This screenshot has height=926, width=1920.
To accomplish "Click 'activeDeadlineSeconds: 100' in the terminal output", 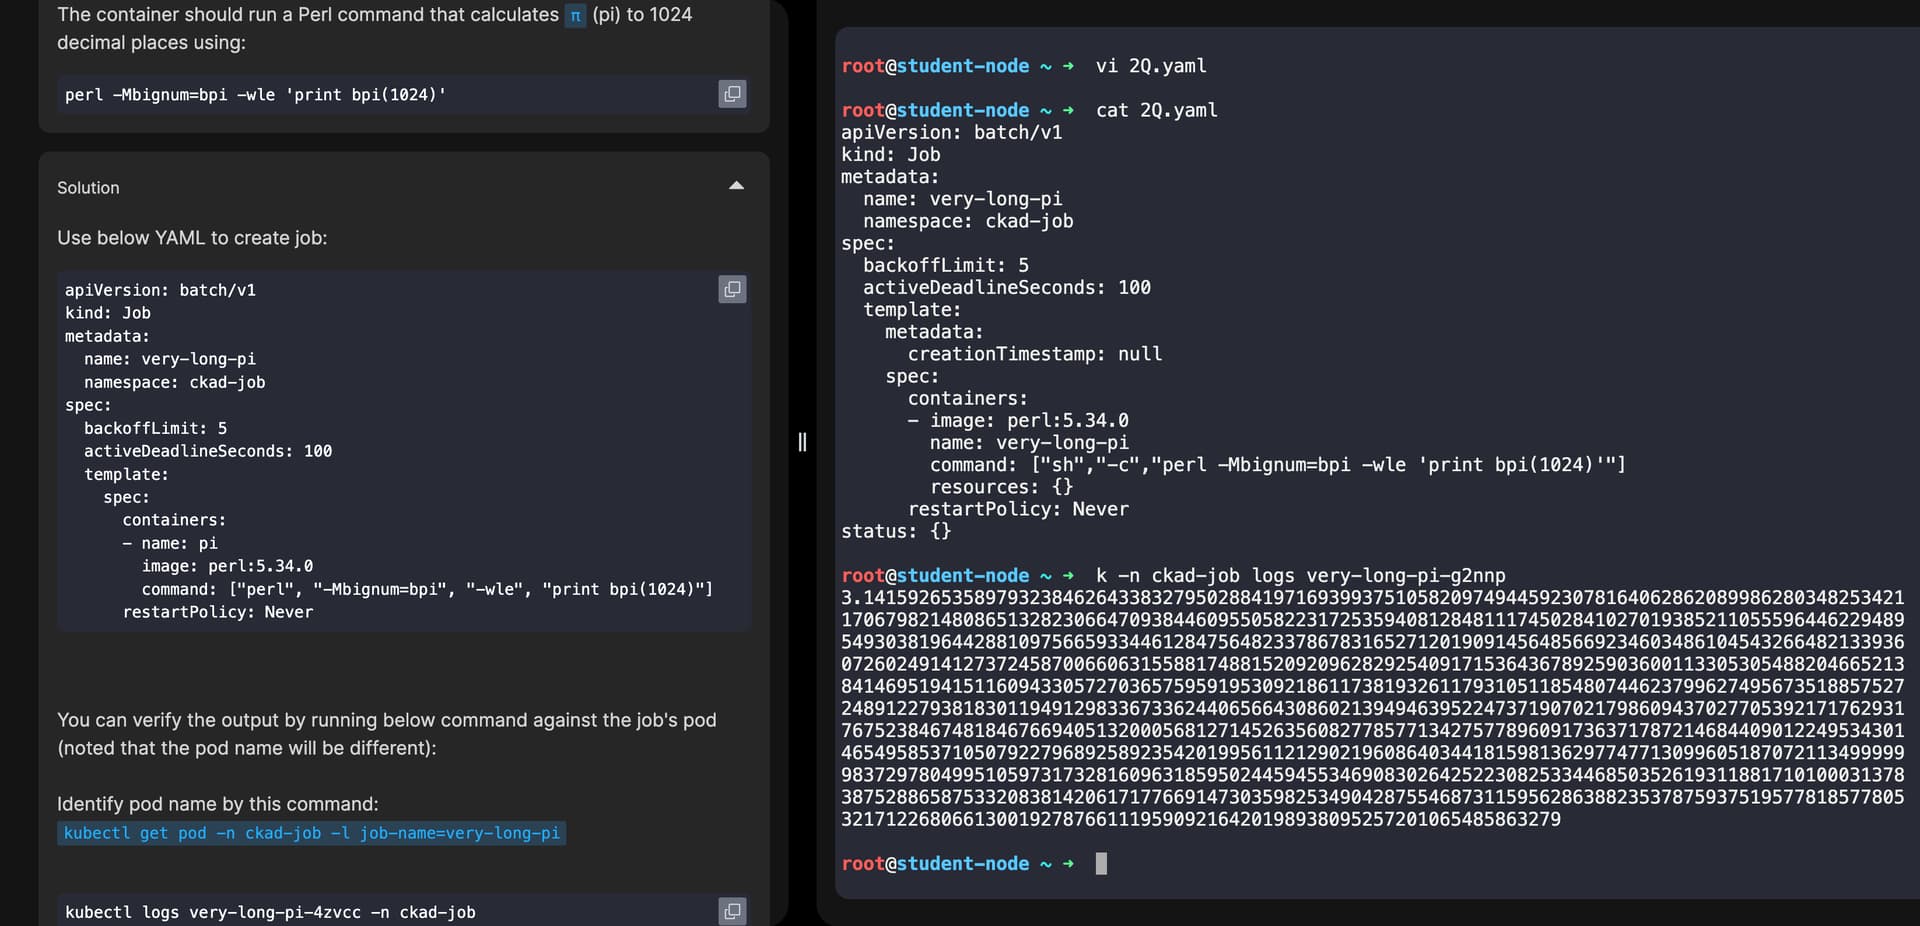I will pyautogui.click(x=1007, y=287).
